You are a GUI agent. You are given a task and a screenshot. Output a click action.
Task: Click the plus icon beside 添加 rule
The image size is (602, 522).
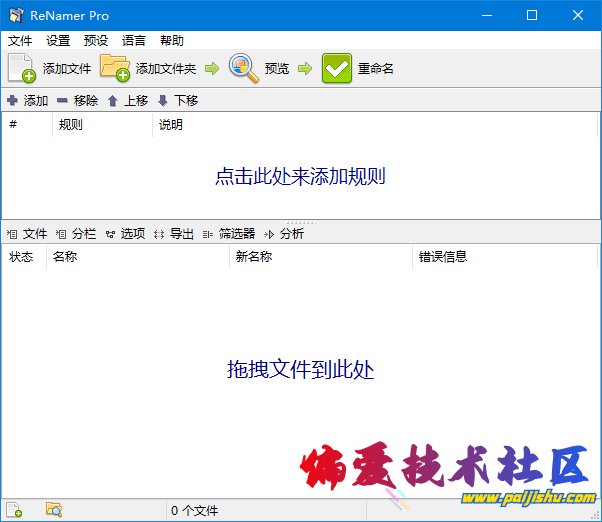(12, 100)
